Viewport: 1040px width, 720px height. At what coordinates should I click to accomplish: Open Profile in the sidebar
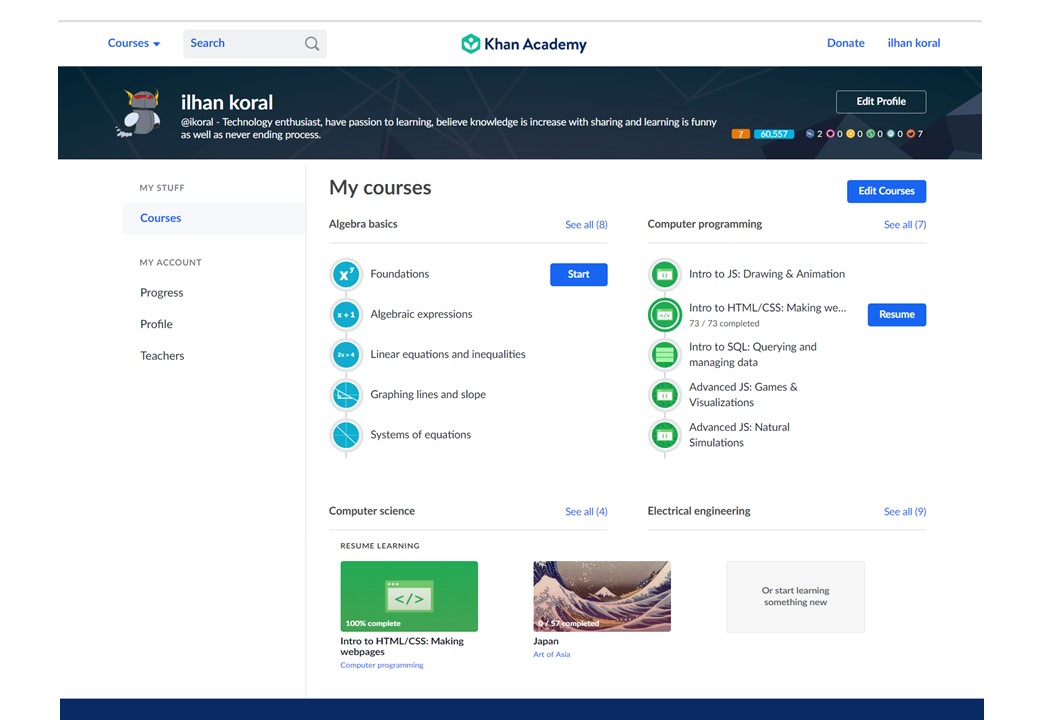pos(157,324)
